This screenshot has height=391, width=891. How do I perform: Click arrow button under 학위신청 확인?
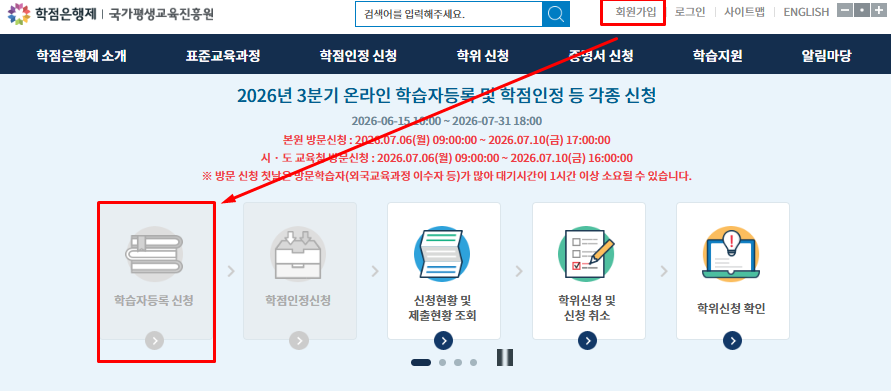pyautogui.click(x=732, y=340)
